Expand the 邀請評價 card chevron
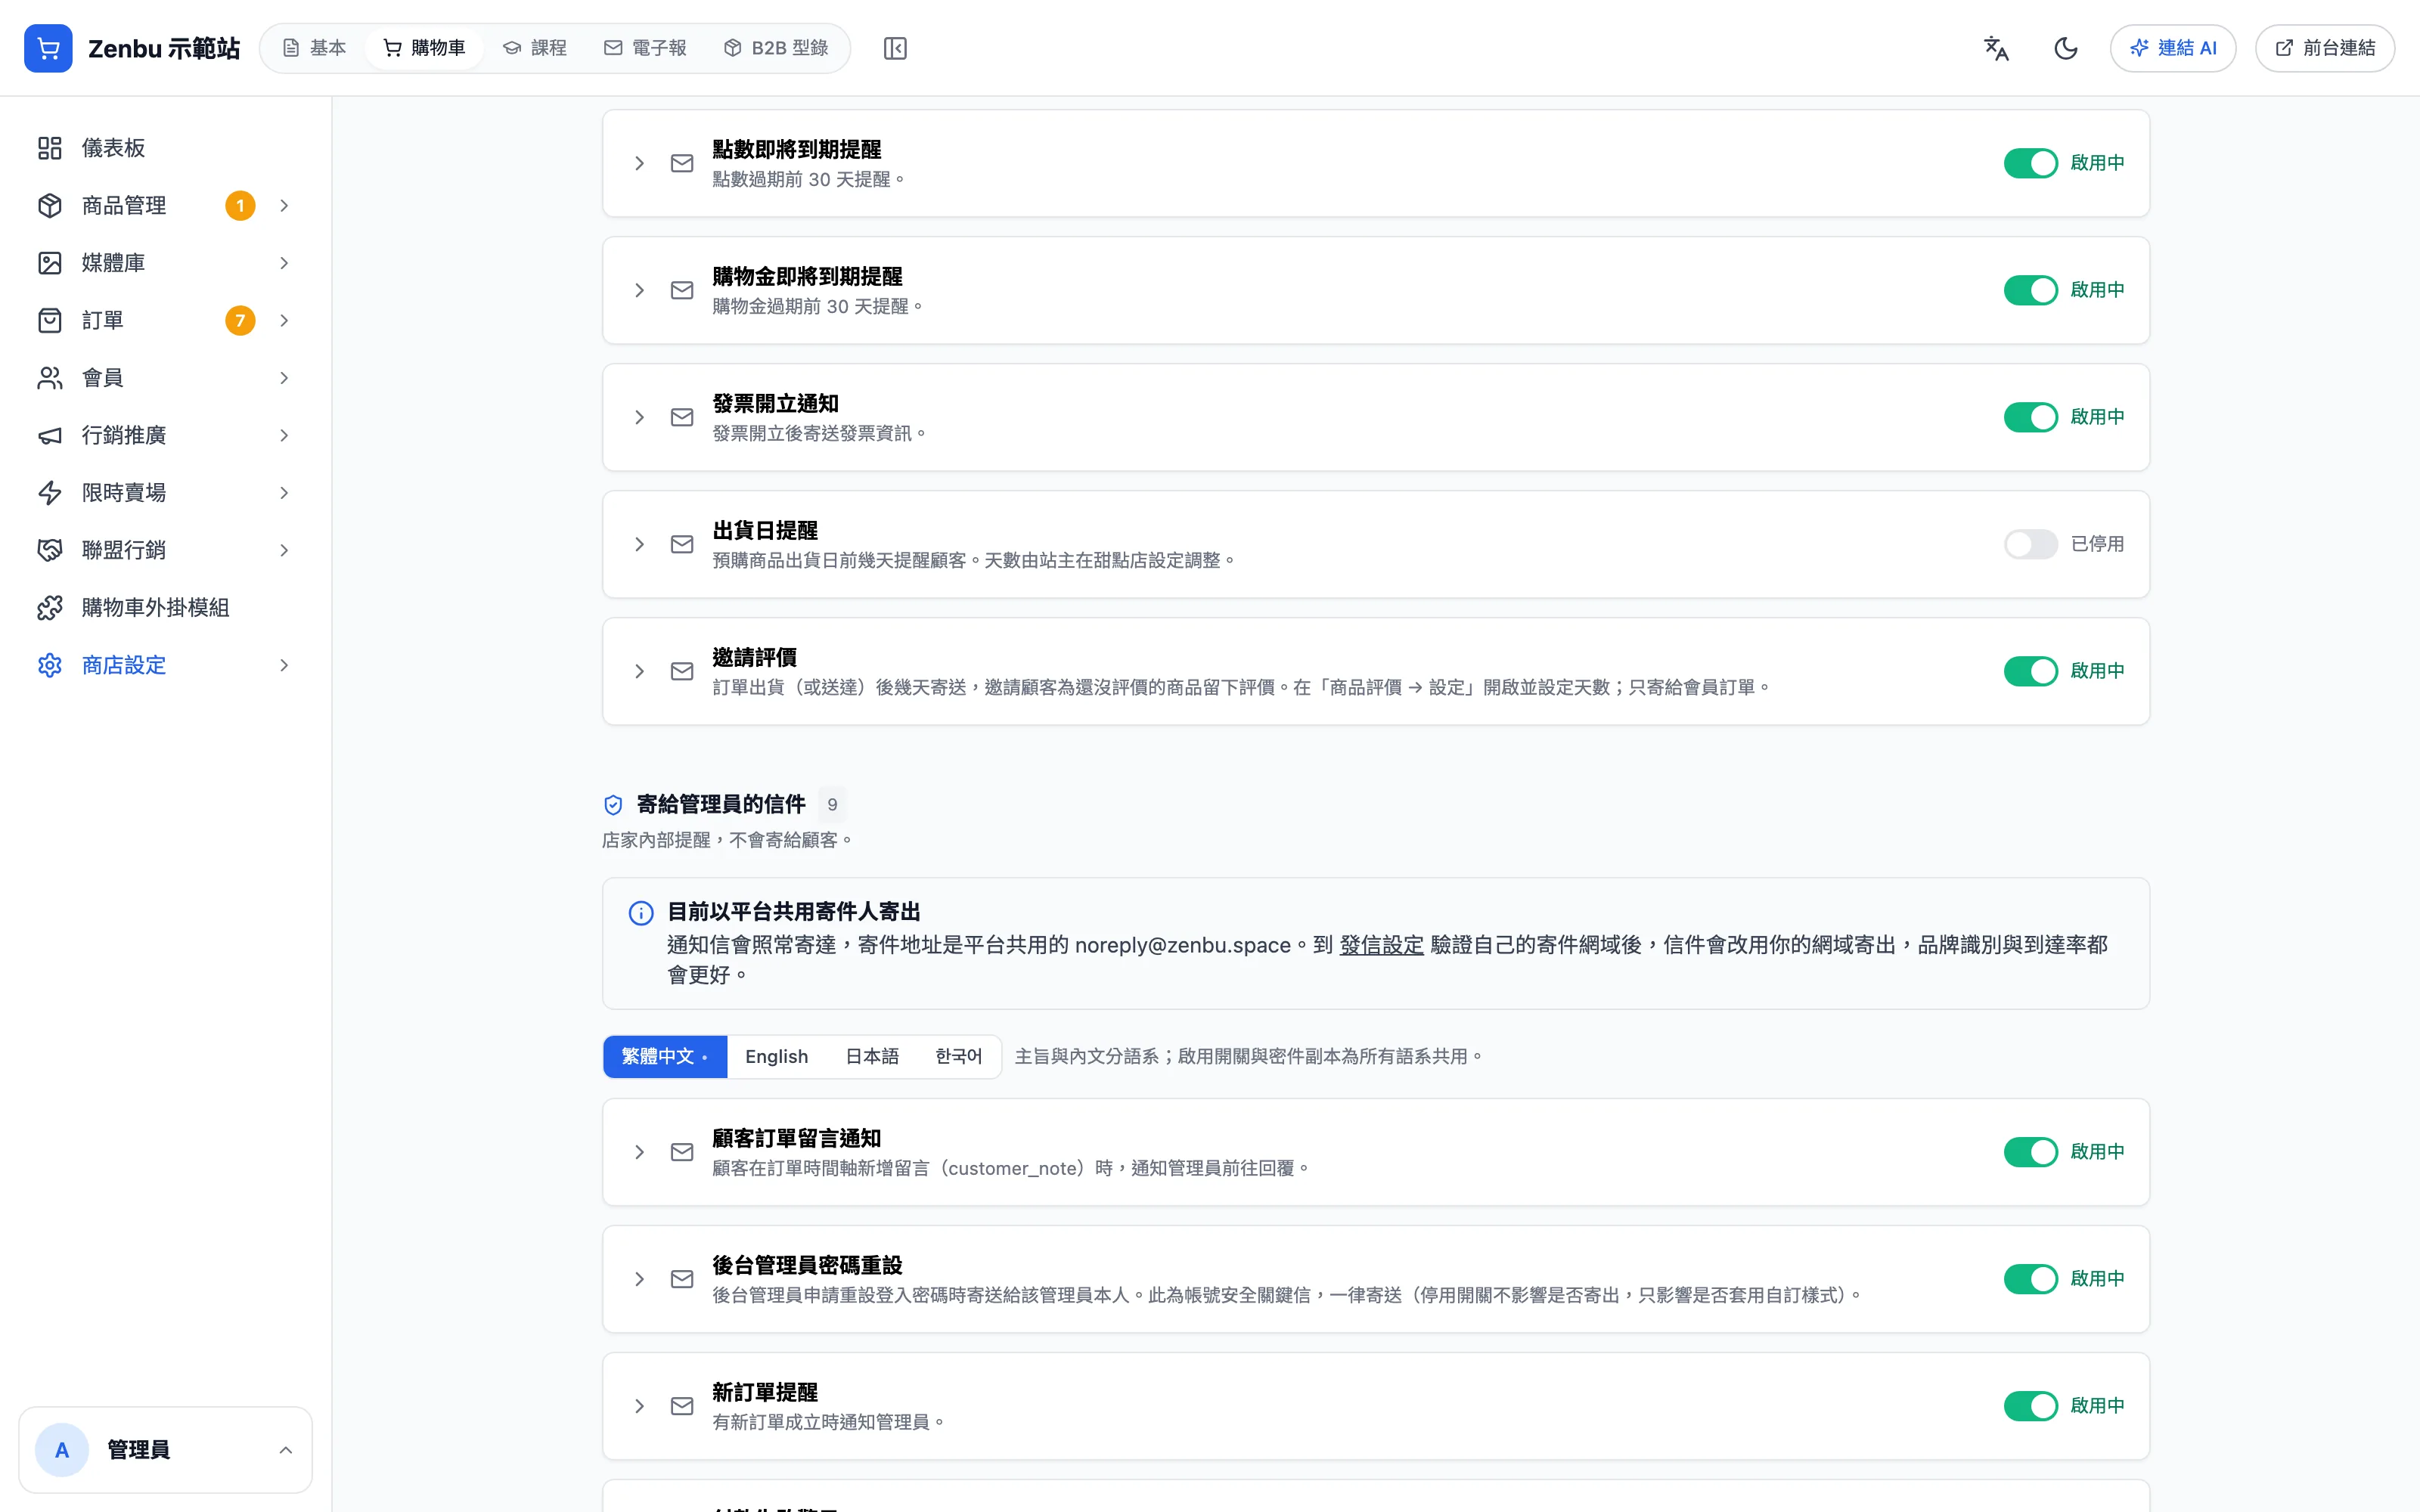 click(640, 671)
